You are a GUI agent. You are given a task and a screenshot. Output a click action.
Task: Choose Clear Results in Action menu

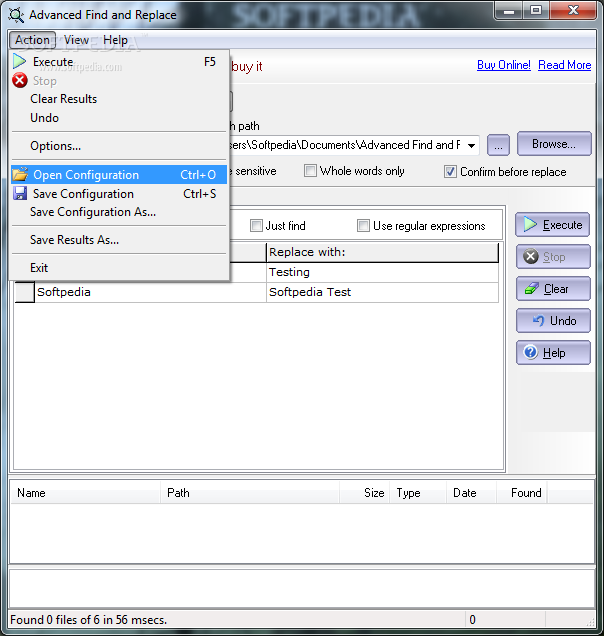119,99
